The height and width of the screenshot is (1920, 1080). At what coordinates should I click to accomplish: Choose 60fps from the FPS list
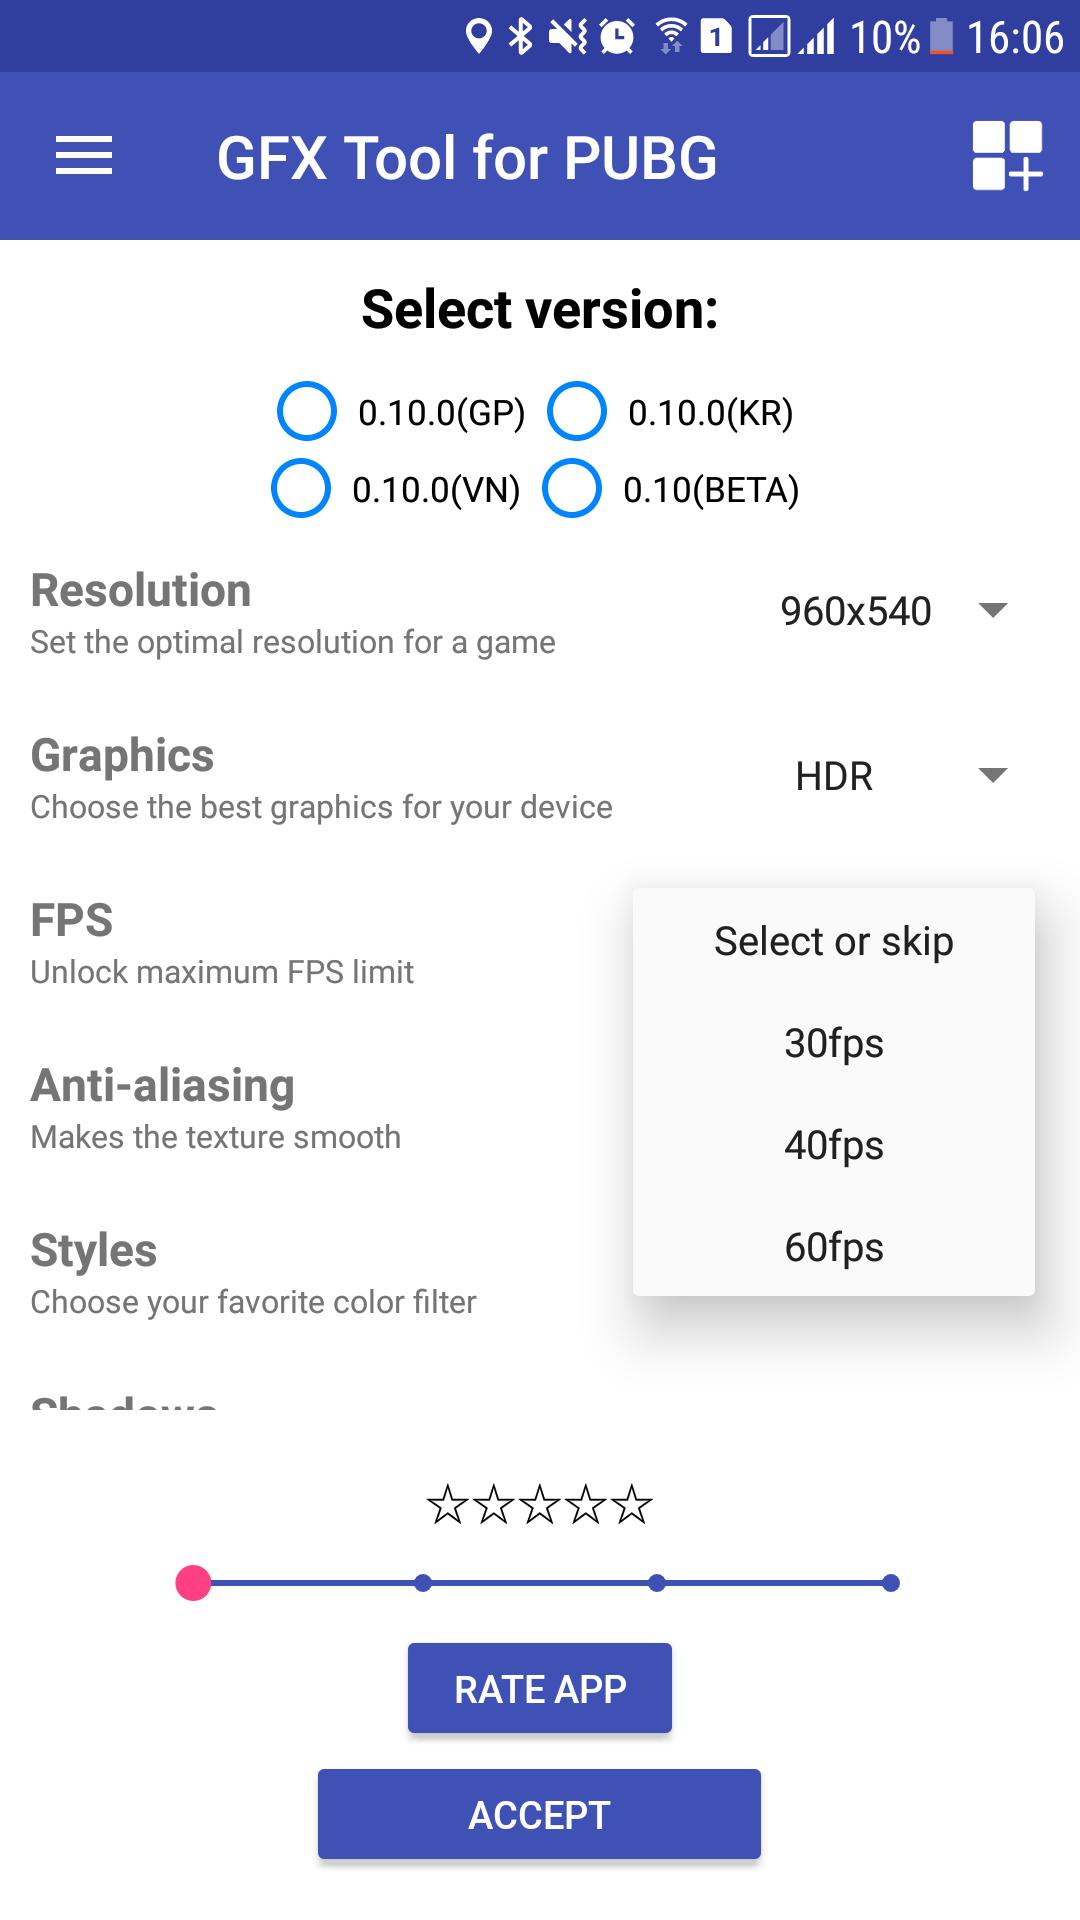tap(834, 1247)
